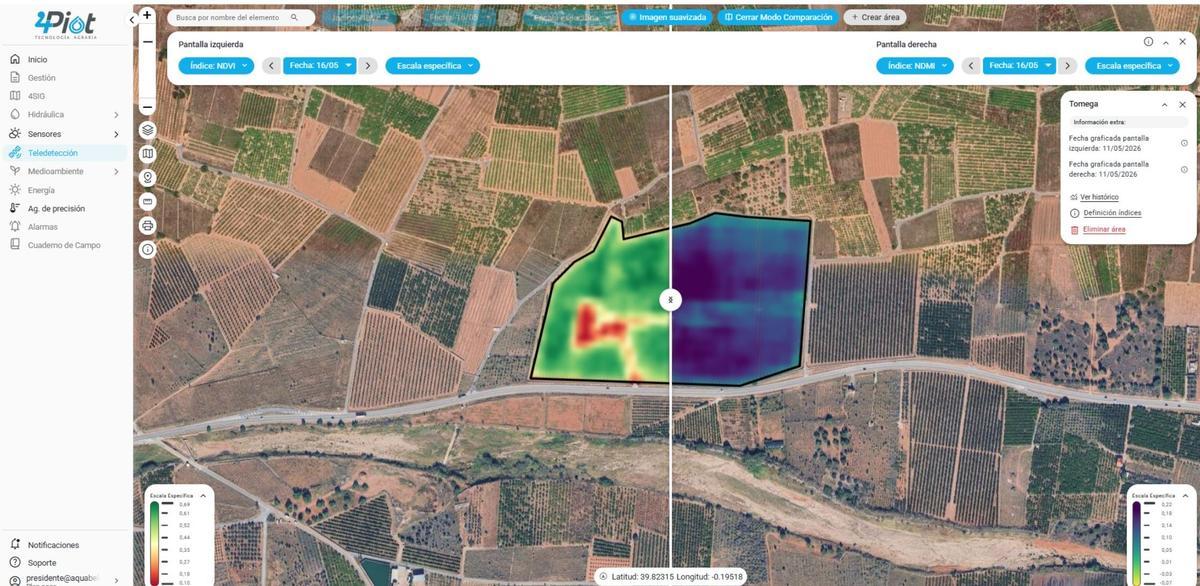Select Teledetección in the sidebar
The width and height of the screenshot is (1200, 586).
[65, 153]
